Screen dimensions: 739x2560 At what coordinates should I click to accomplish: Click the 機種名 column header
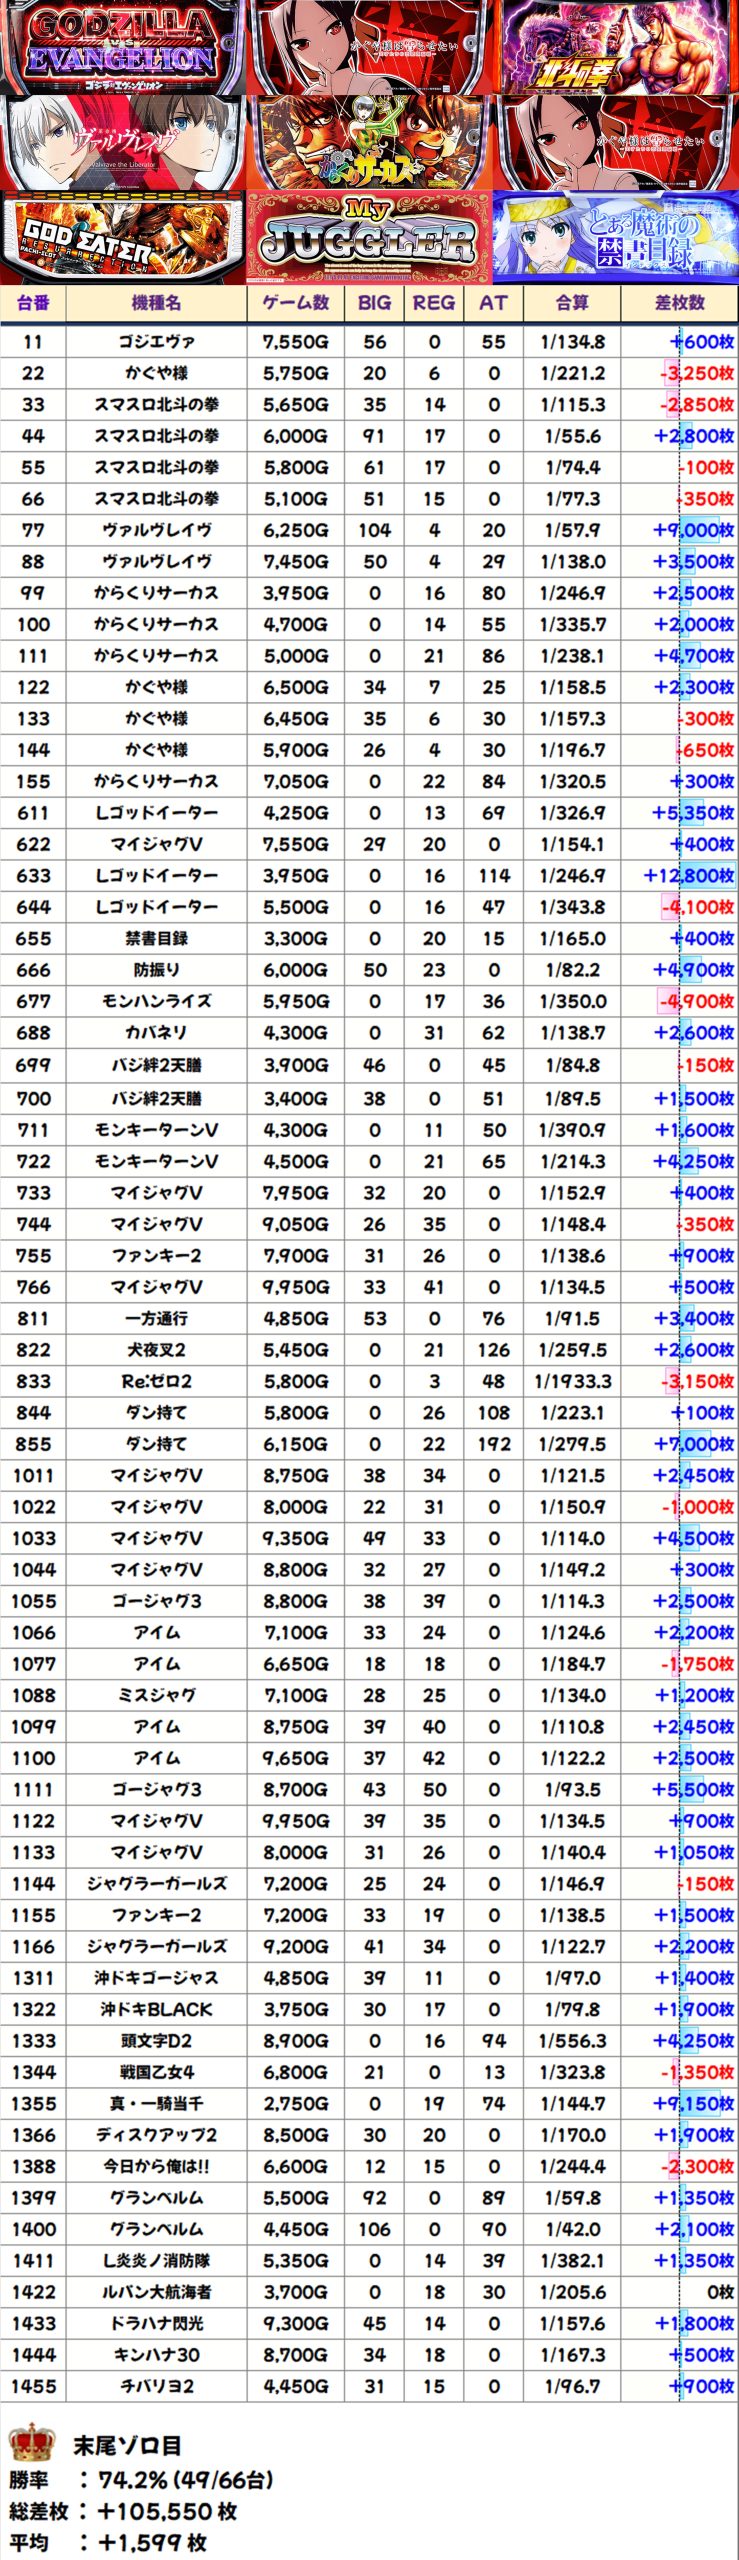tap(156, 303)
